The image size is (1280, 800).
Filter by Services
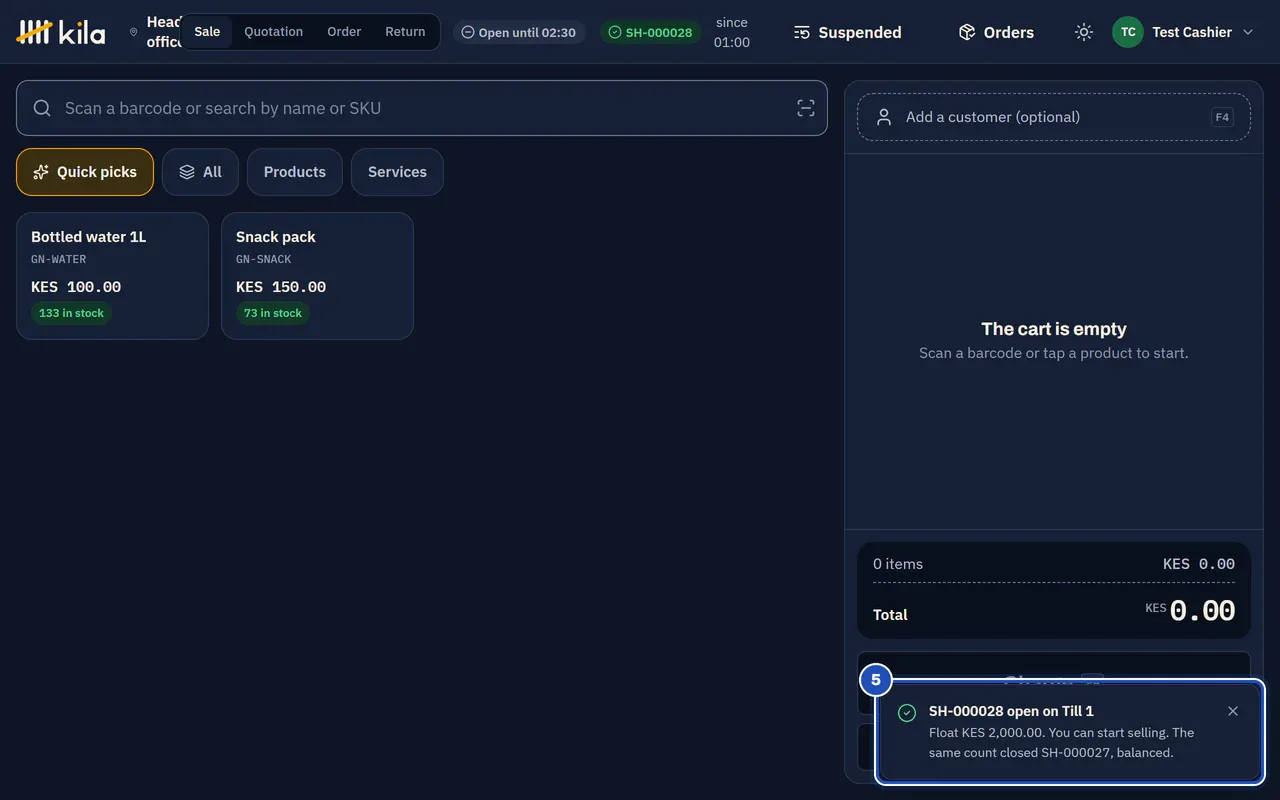point(397,172)
